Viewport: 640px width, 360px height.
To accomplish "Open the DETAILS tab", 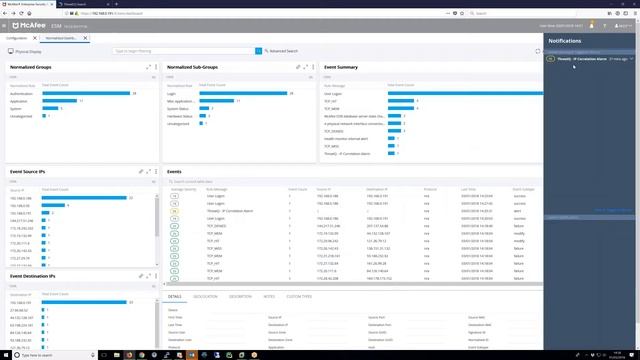I will tap(175, 297).
